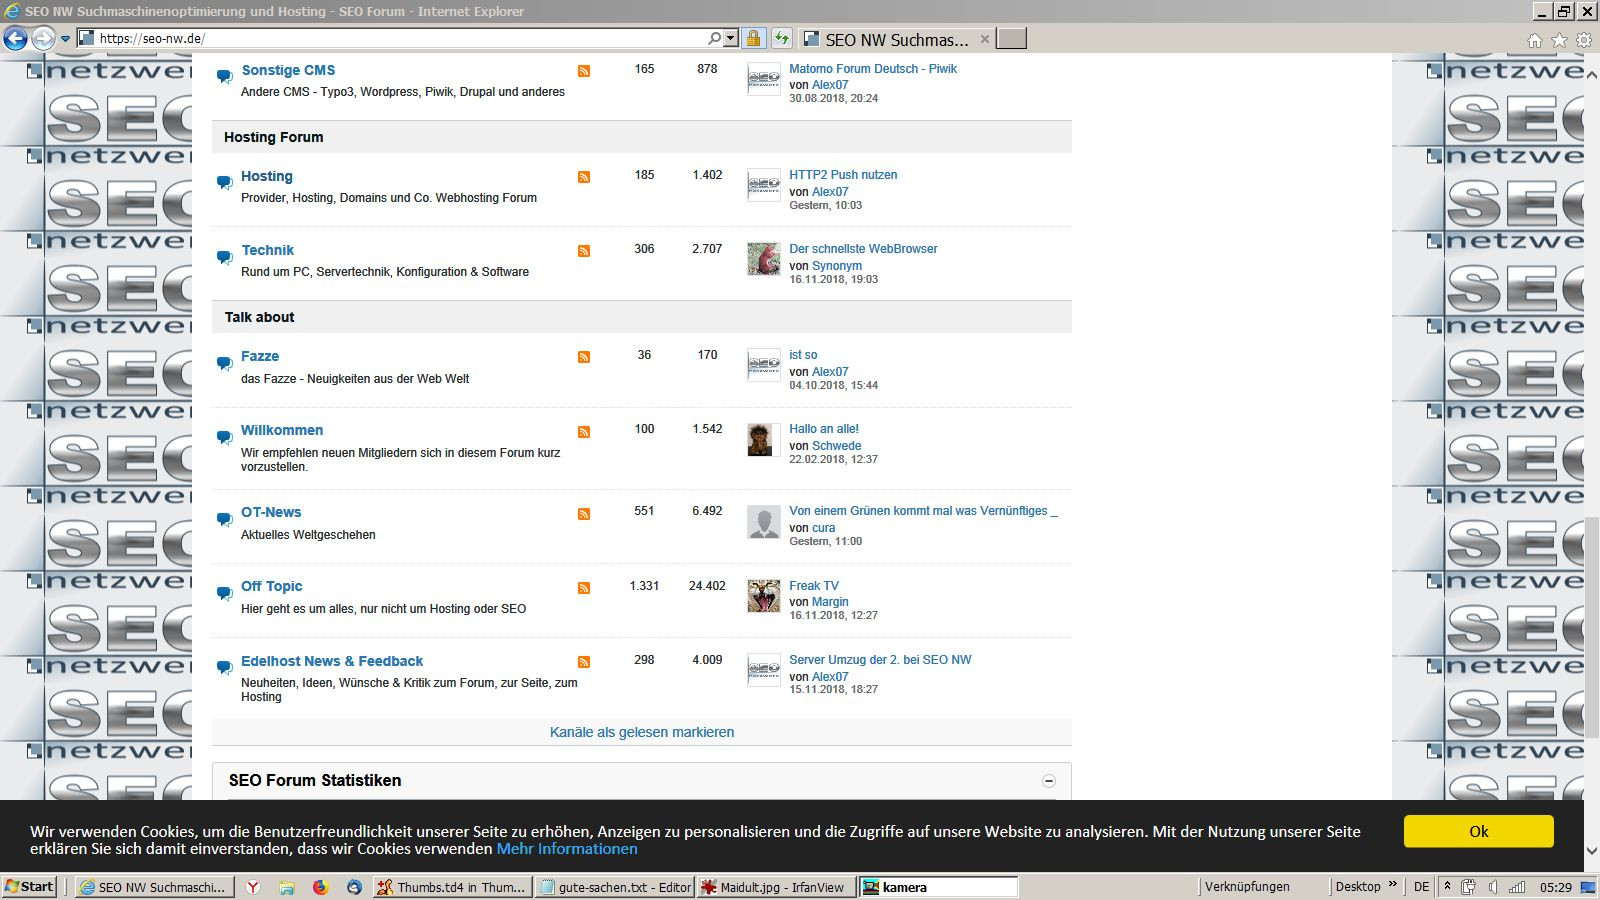
Task: Open the recent pages dropdown arrow
Action: [x=66, y=39]
